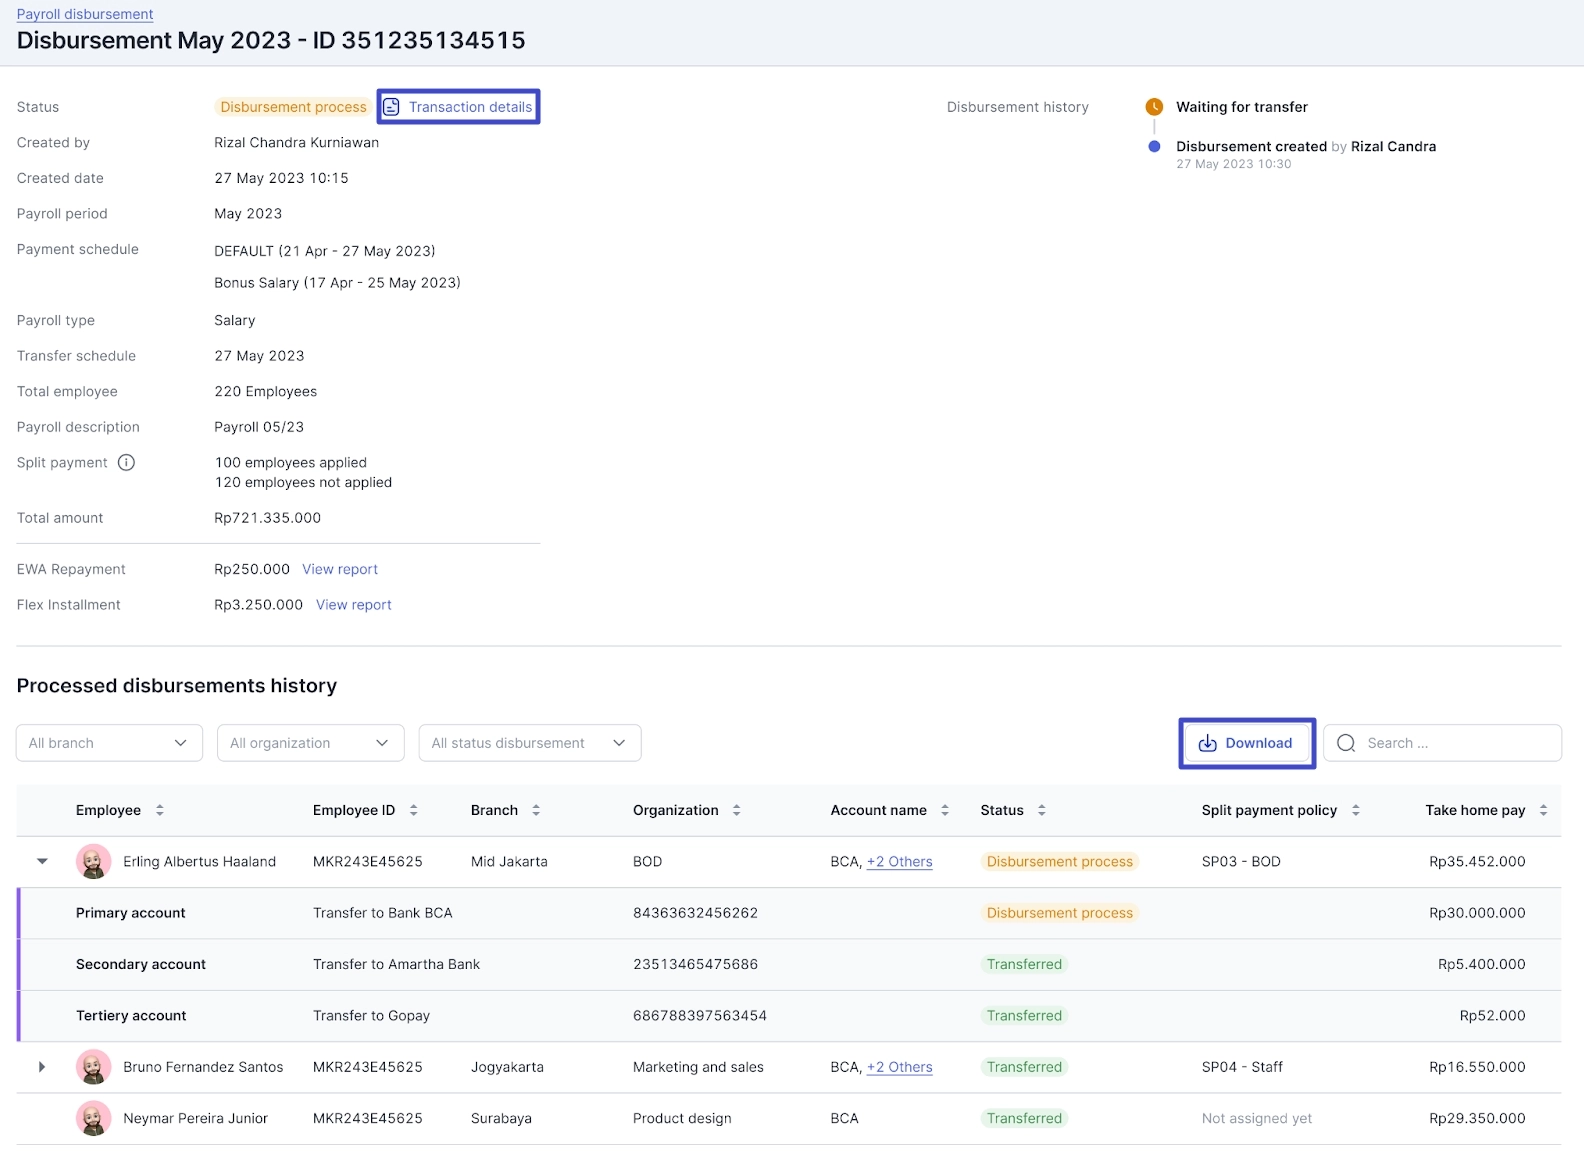Sort table by Employee ID column
This screenshot has height=1151, width=1584.
point(414,810)
